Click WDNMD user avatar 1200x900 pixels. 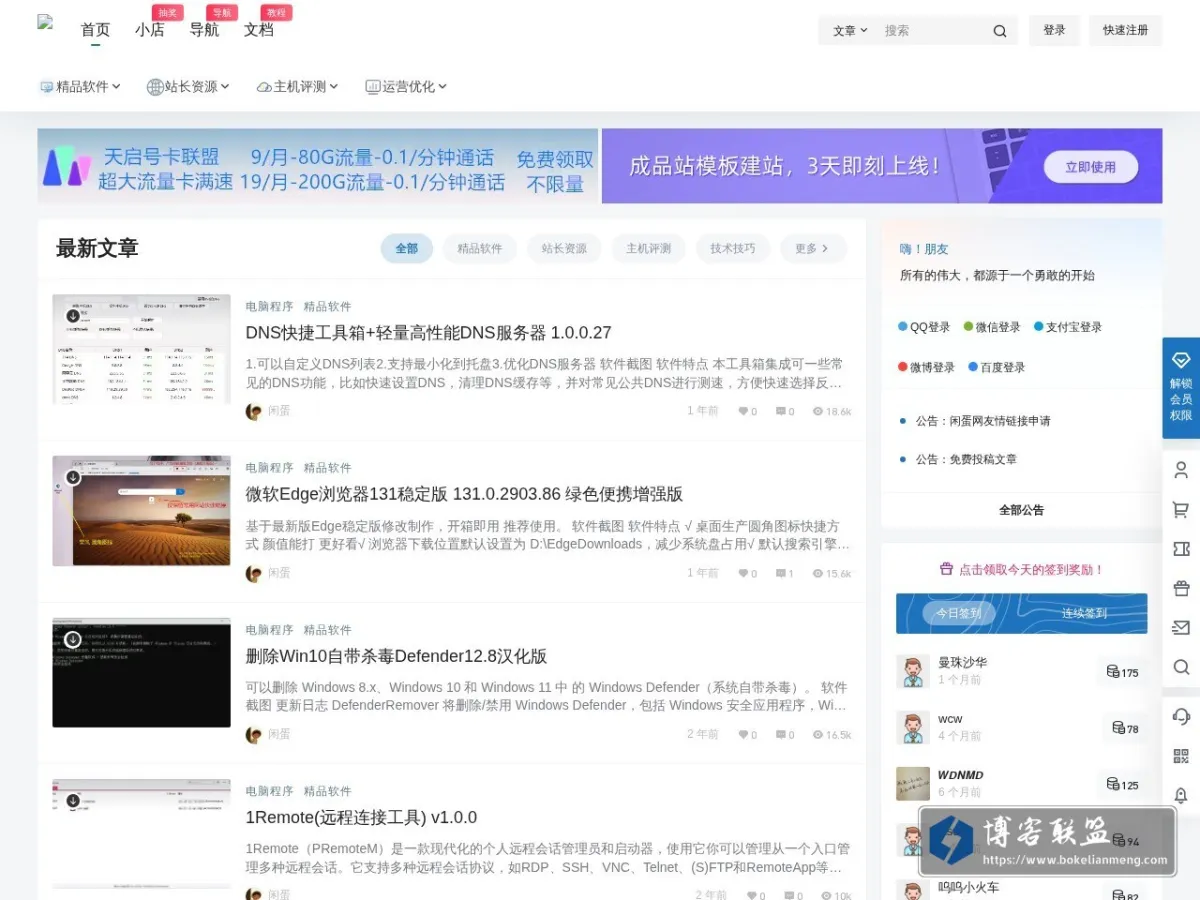pyautogui.click(x=913, y=783)
